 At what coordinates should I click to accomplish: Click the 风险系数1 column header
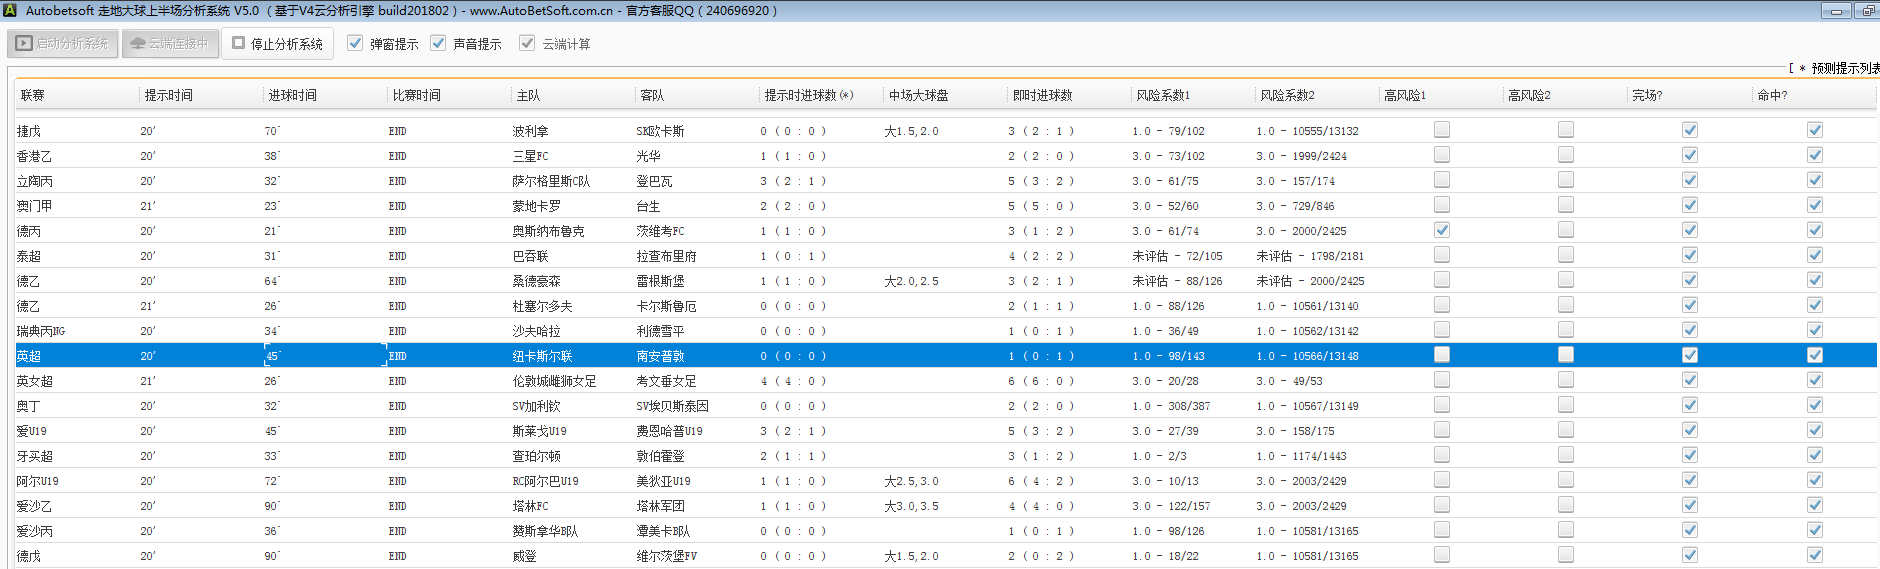point(1162,95)
